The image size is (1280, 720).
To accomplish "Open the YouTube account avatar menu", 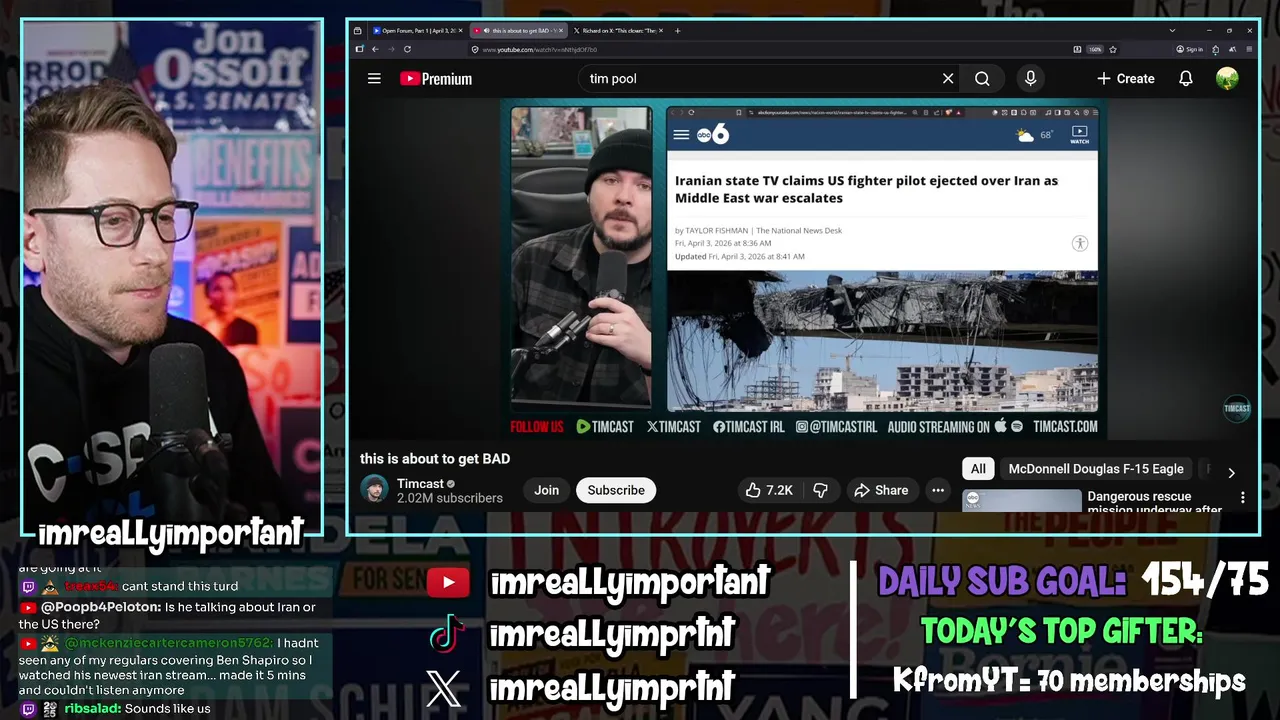I will coord(1227,79).
